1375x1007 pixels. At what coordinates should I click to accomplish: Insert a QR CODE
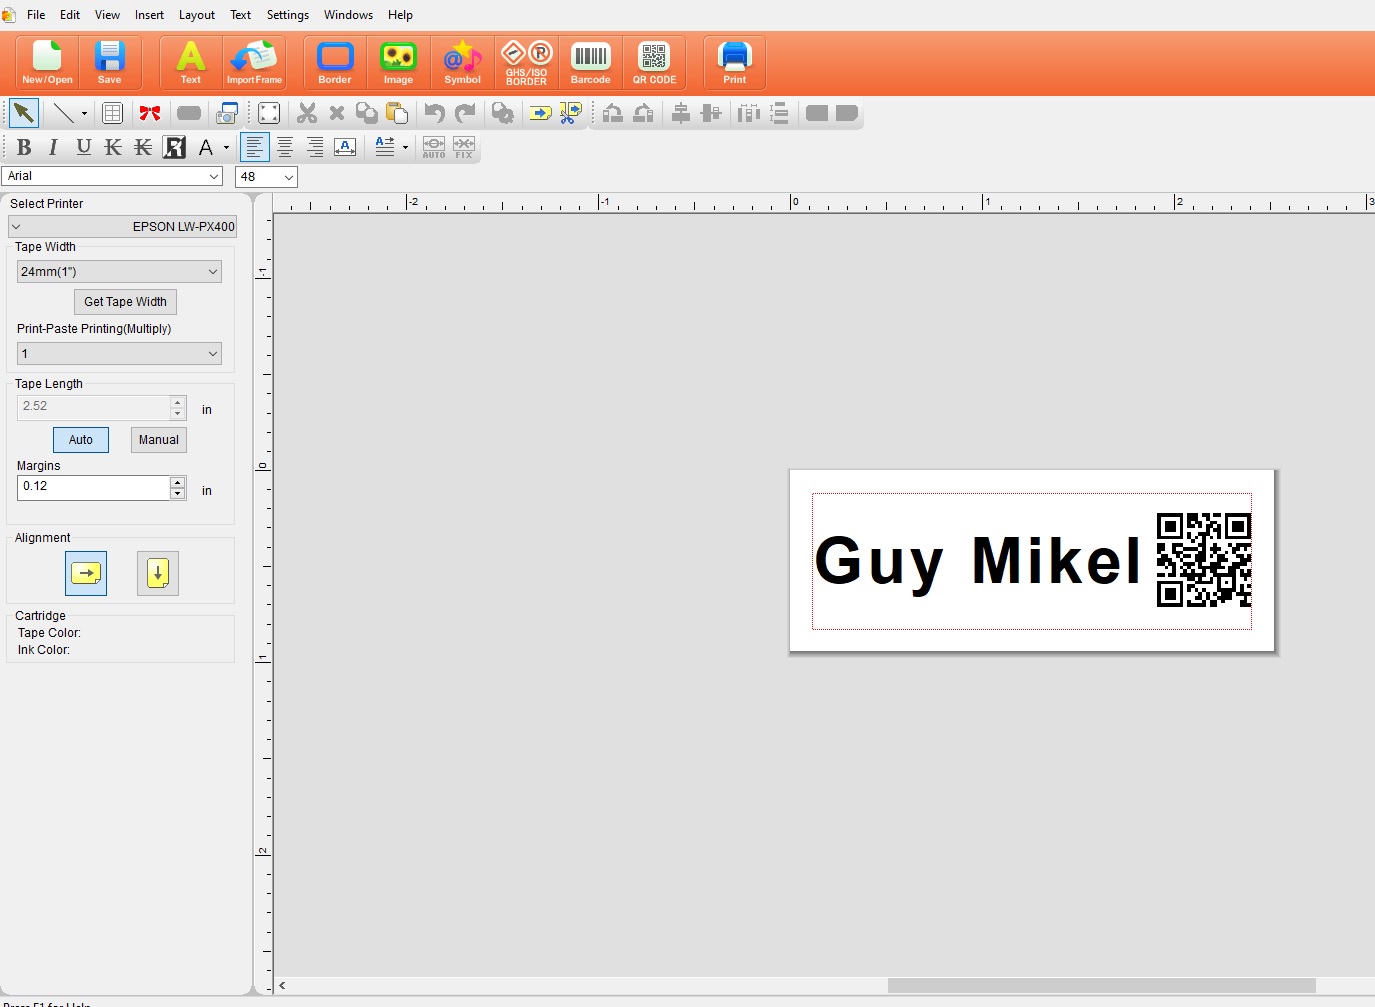tap(654, 63)
